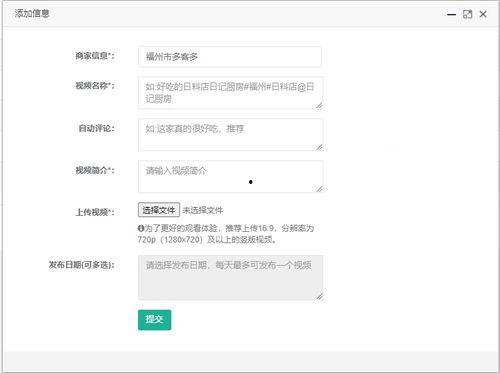The image size is (500, 373).
Task: Close the 添加信息 dialog
Action: [483, 14]
